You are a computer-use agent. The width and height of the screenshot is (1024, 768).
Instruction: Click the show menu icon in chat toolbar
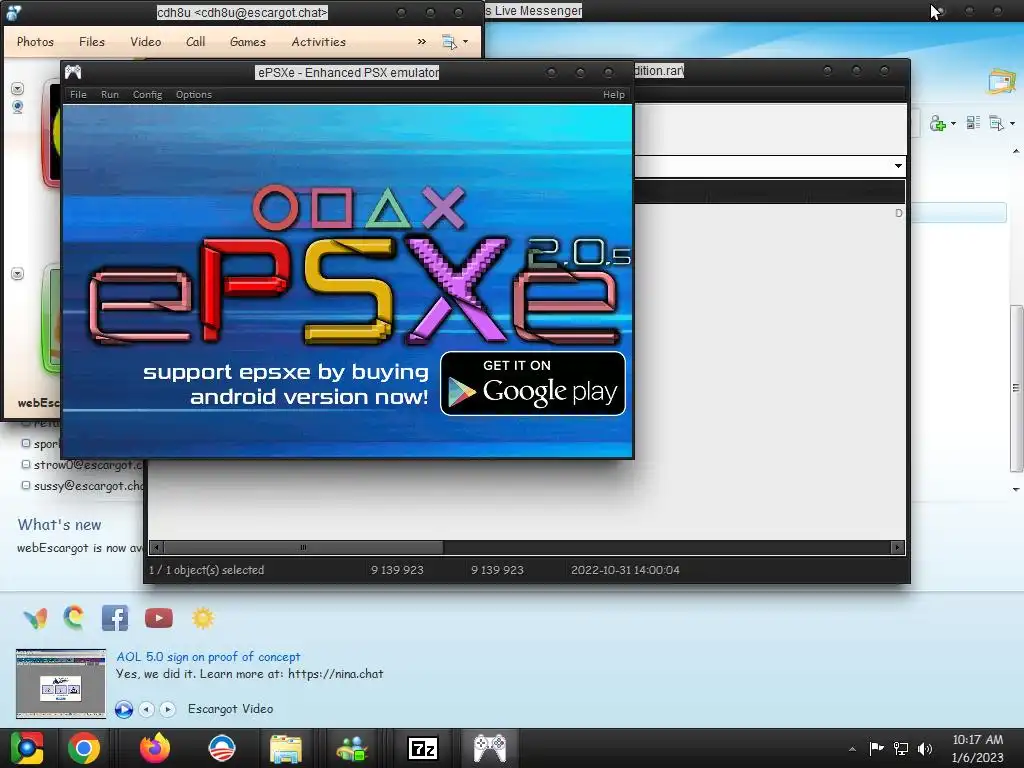click(449, 42)
